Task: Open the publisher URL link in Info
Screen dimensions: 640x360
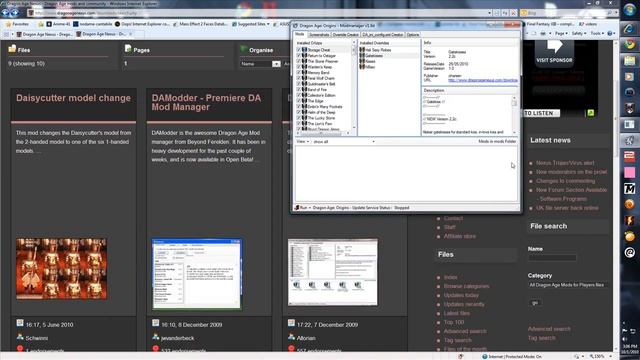Action: 483,80
